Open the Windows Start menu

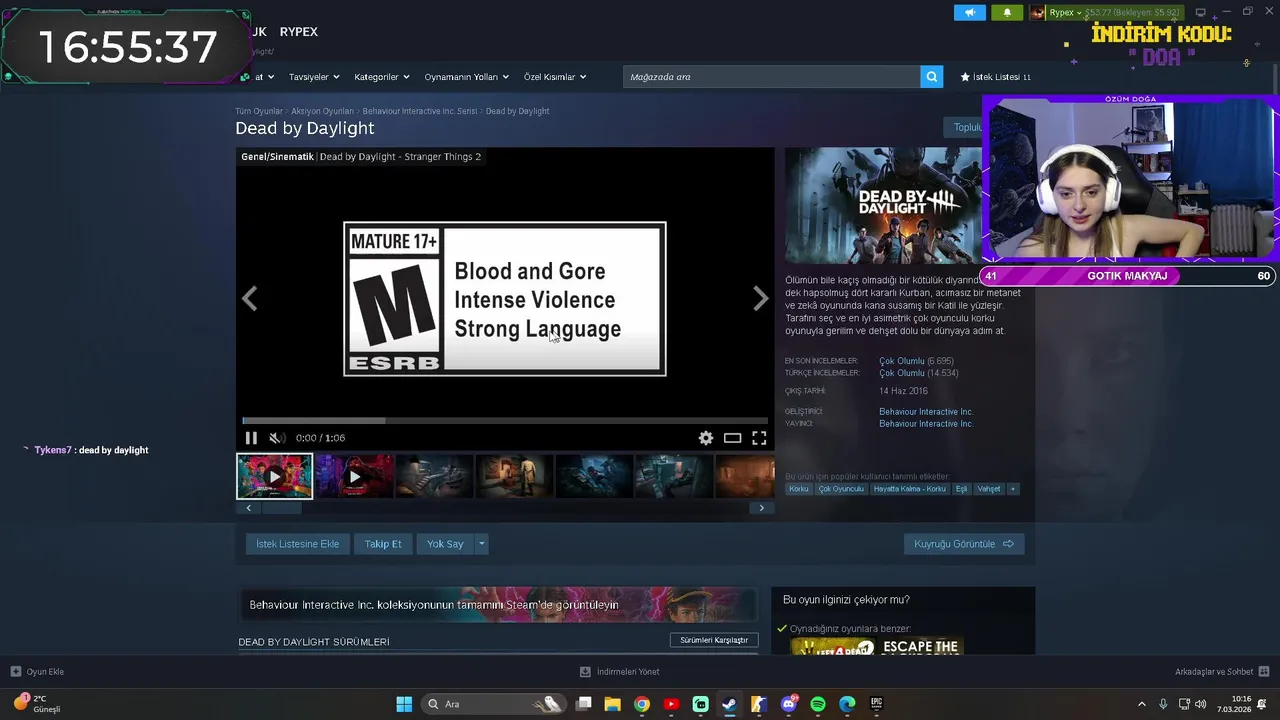(404, 704)
